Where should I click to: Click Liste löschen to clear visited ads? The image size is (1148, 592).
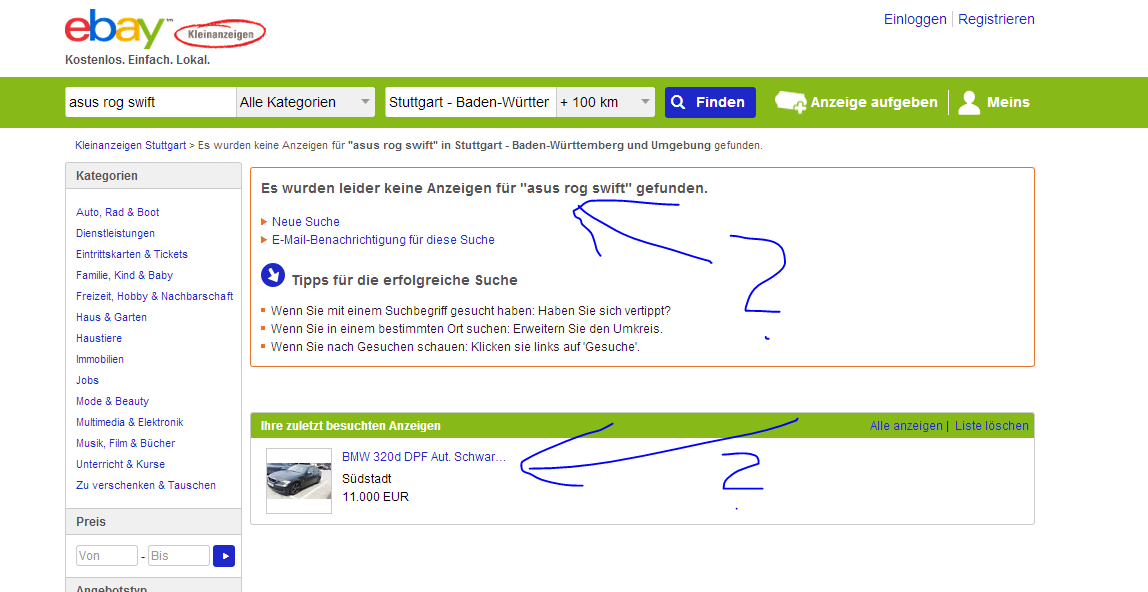pos(991,426)
